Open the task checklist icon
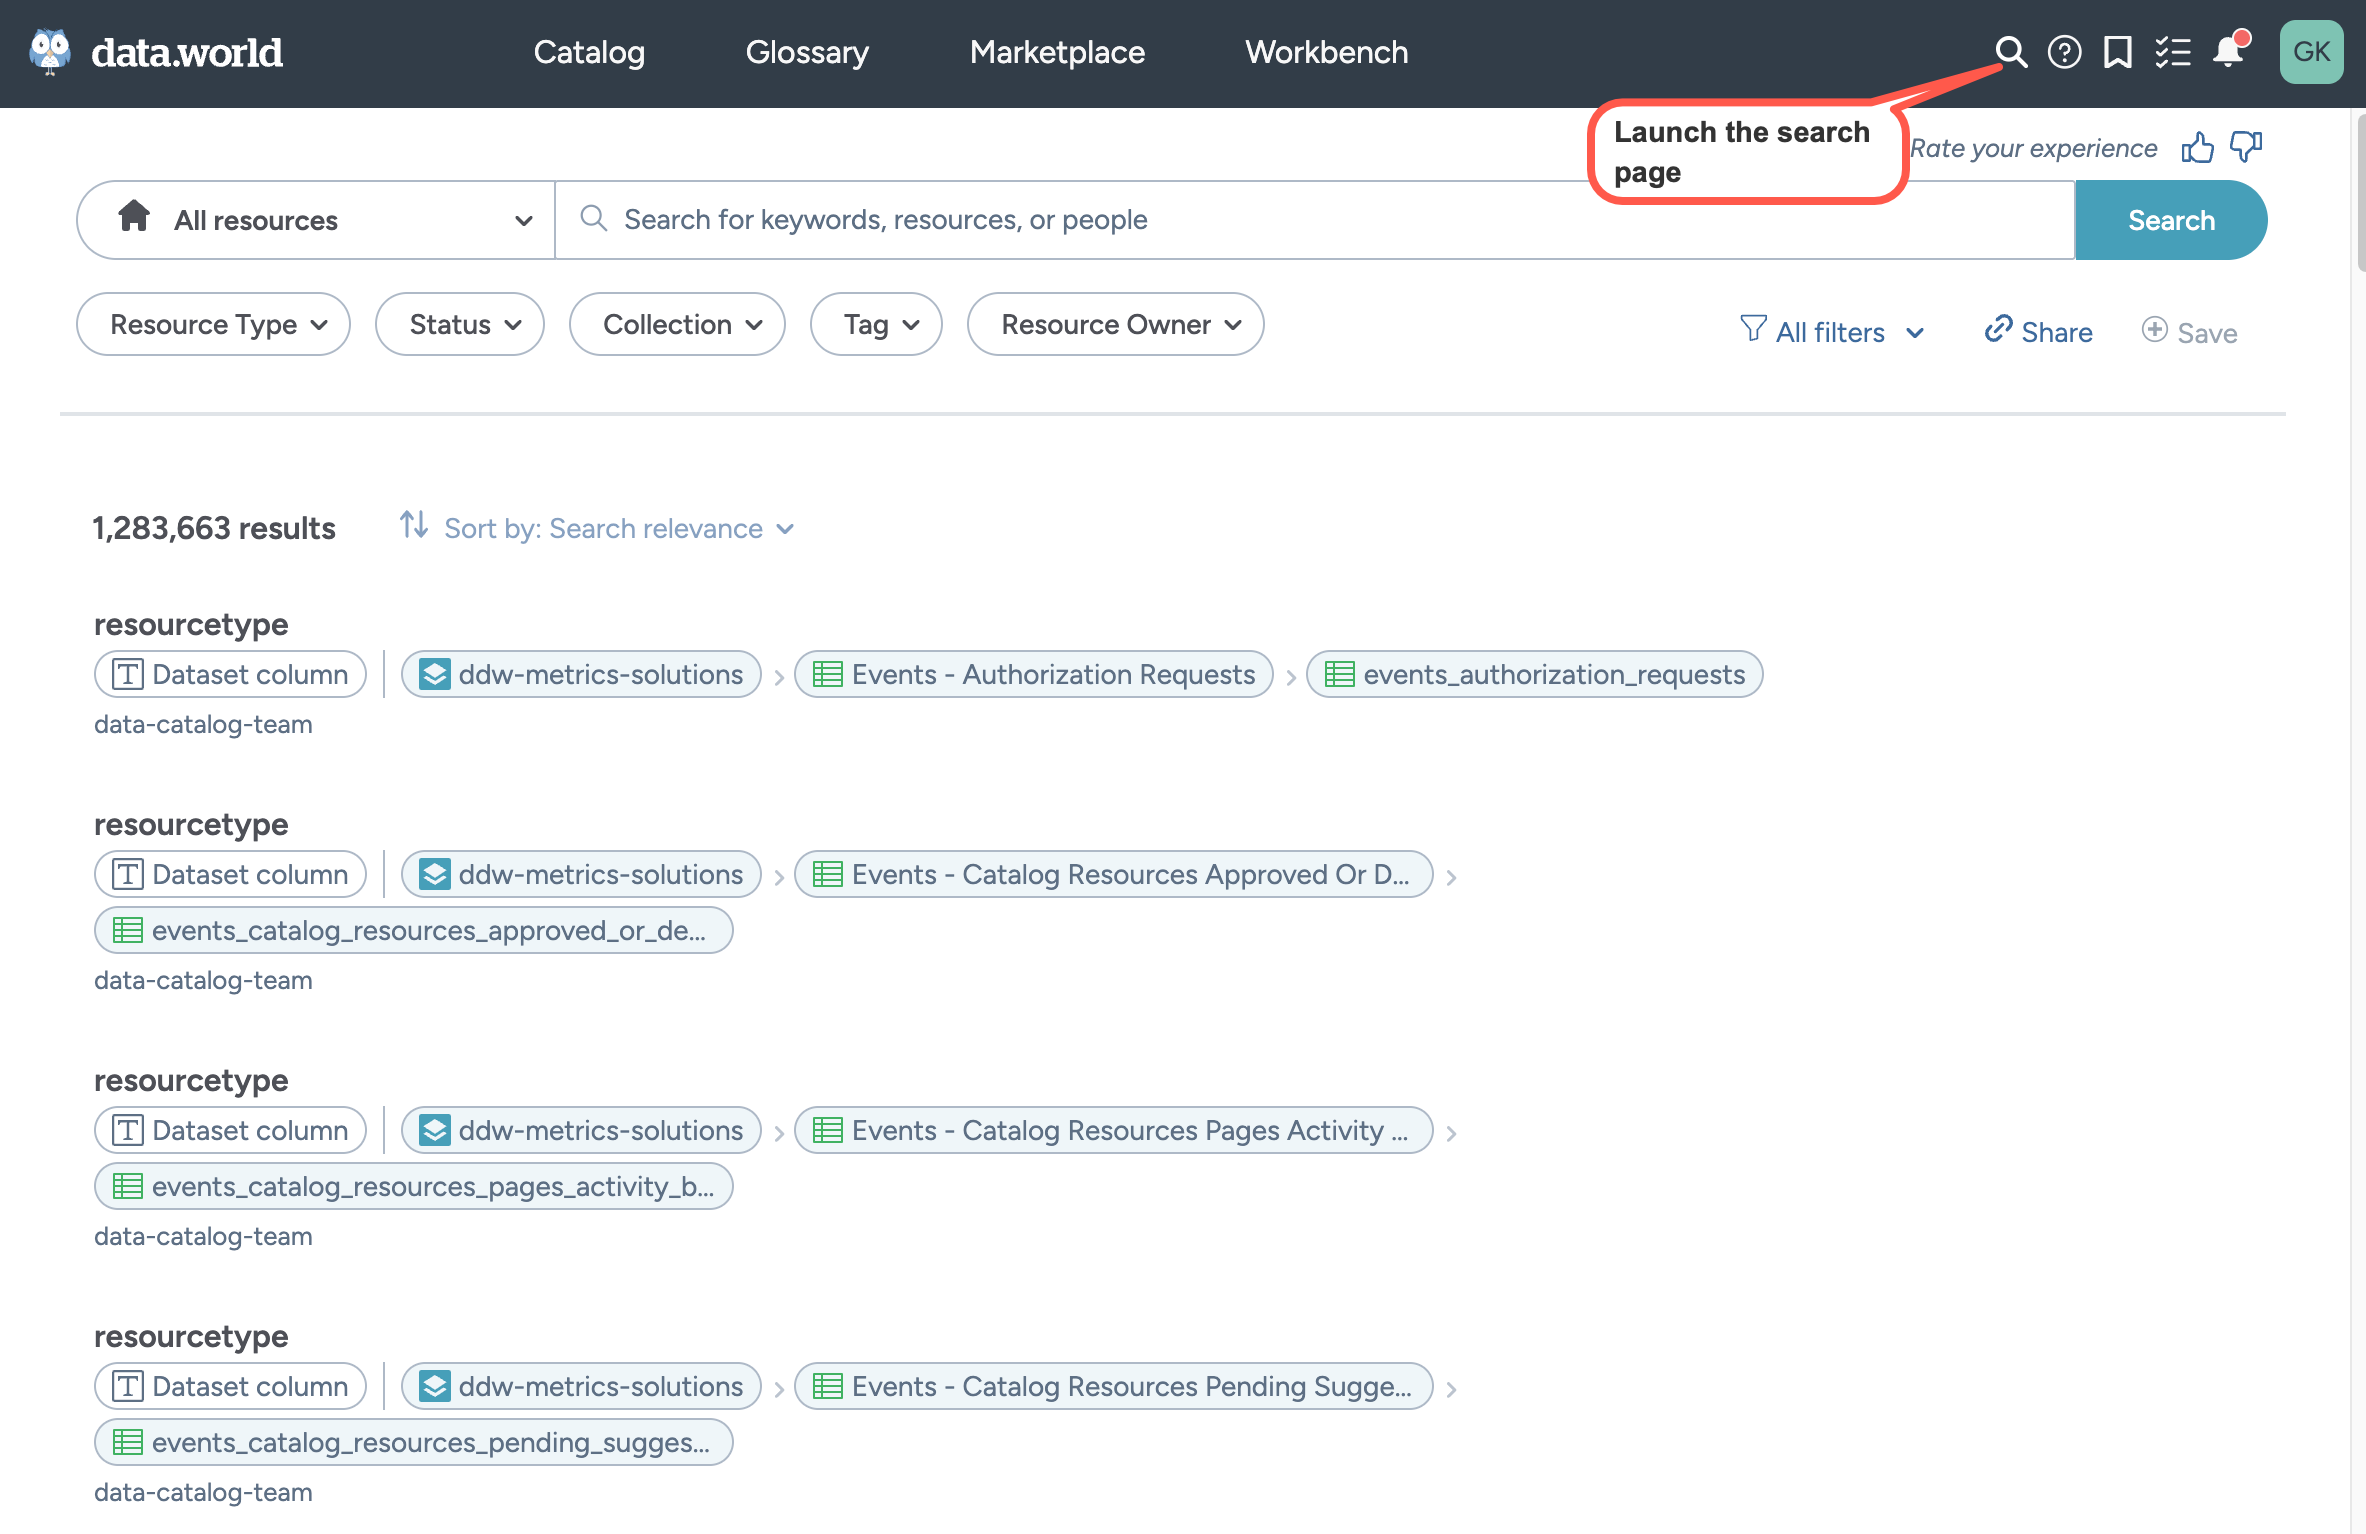The image size is (2366, 1534). pos(2172,52)
